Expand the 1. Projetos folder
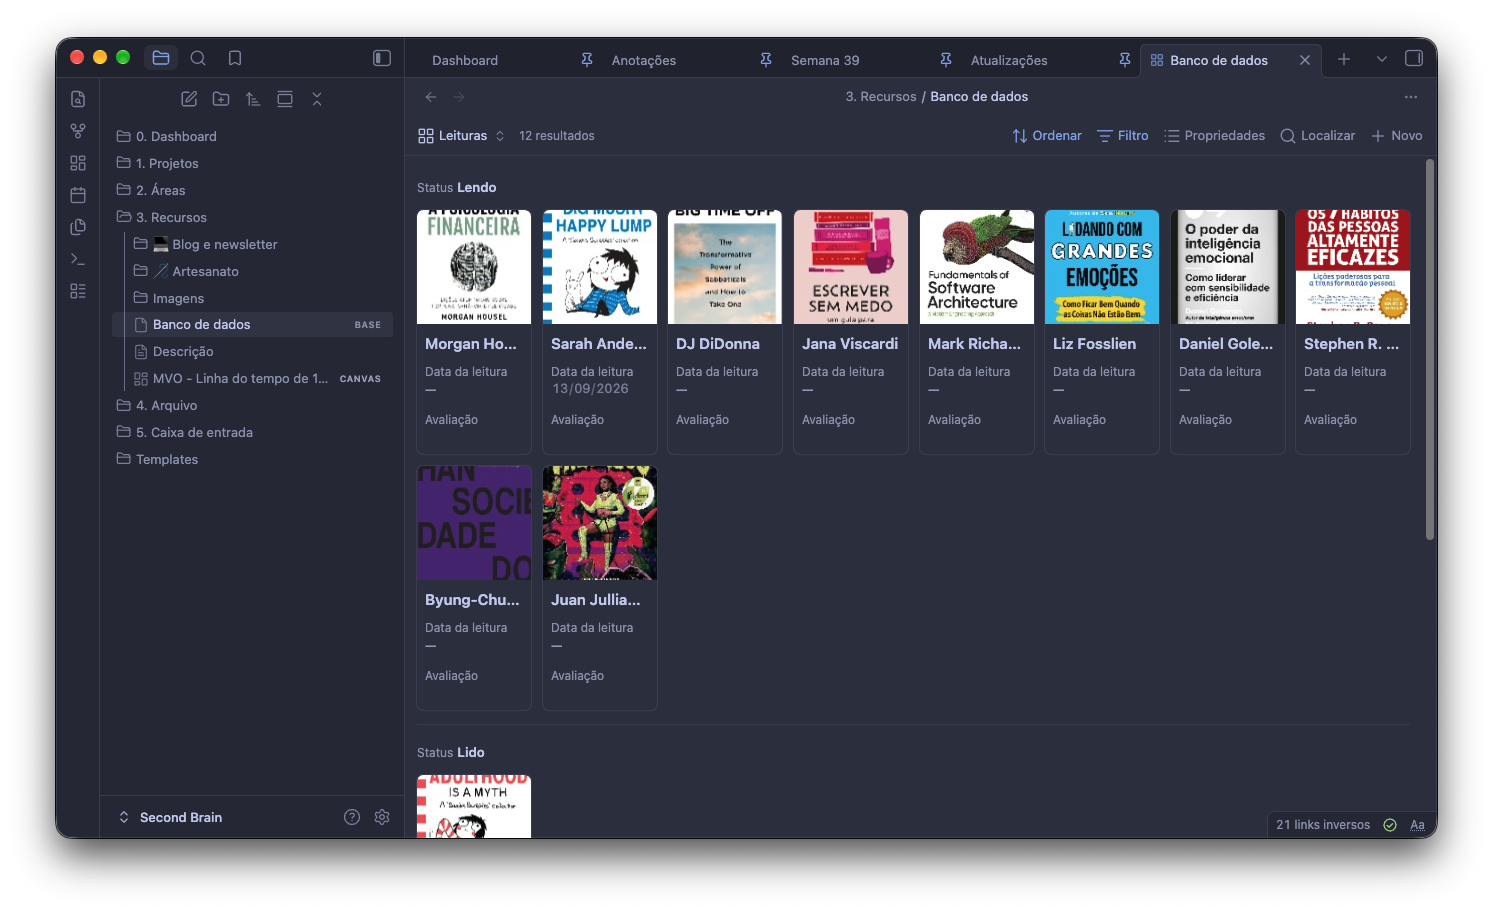Image resolution: width=1493 pixels, height=912 pixels. pos(167,163)
